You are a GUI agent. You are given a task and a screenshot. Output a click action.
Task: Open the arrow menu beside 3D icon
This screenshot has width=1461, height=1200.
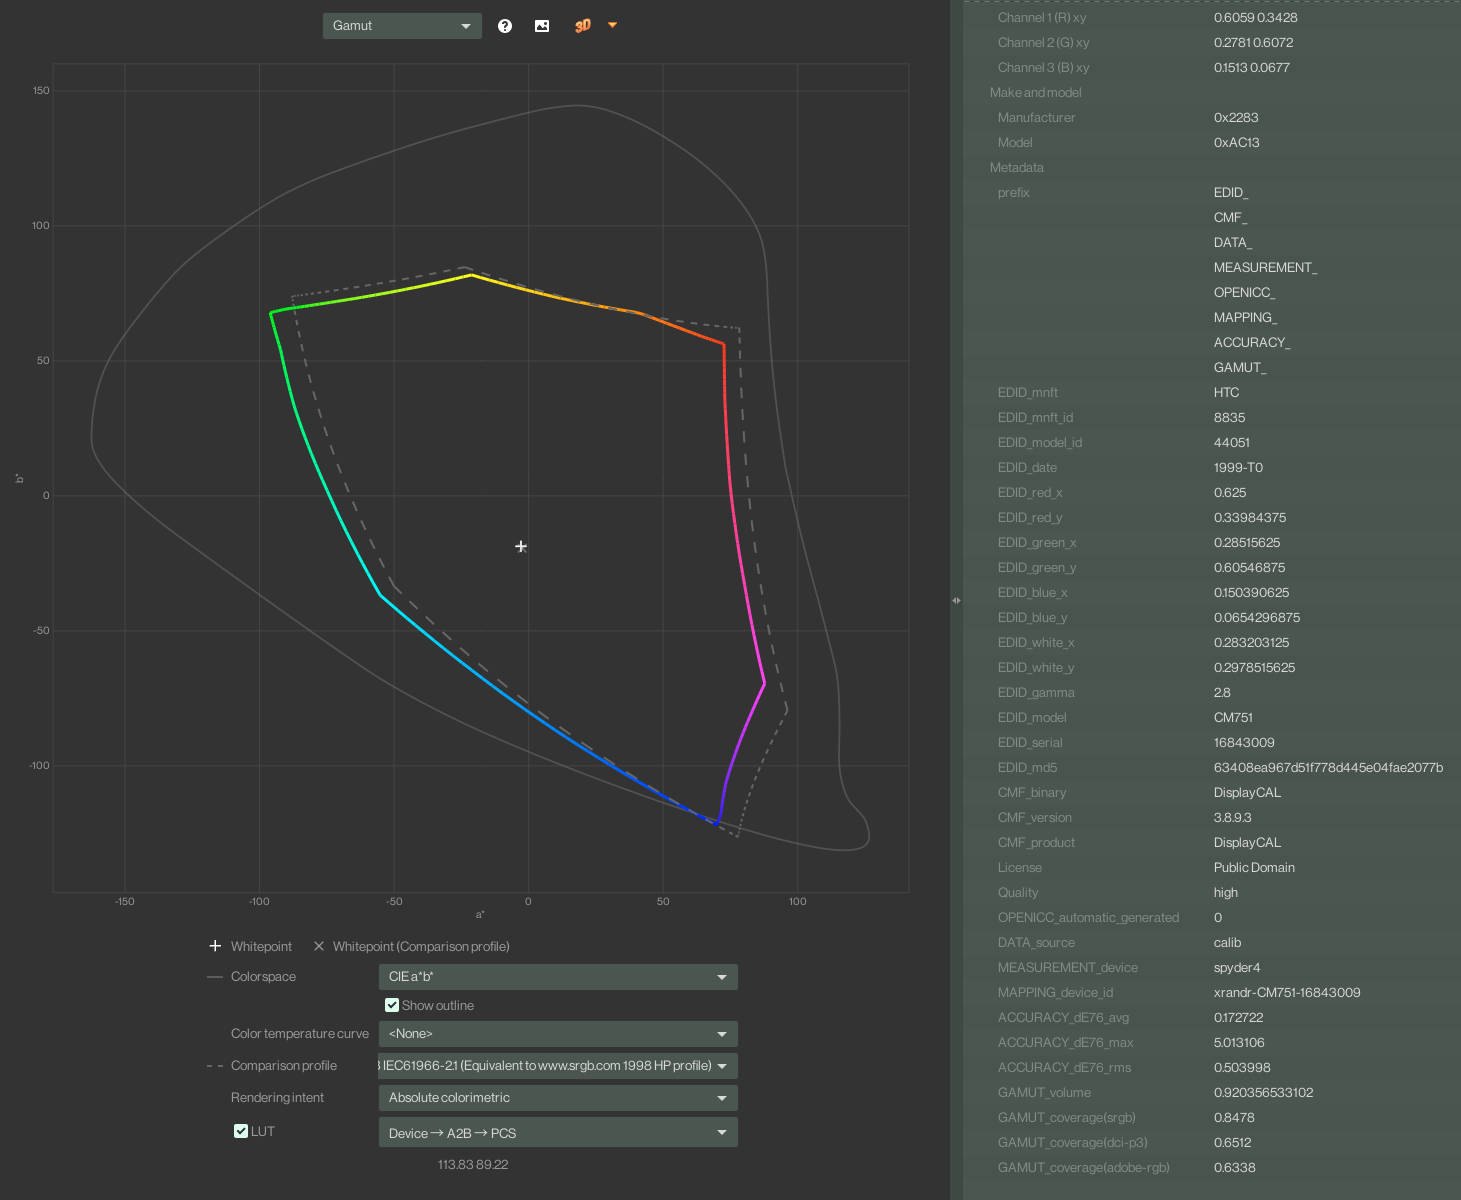612,25
